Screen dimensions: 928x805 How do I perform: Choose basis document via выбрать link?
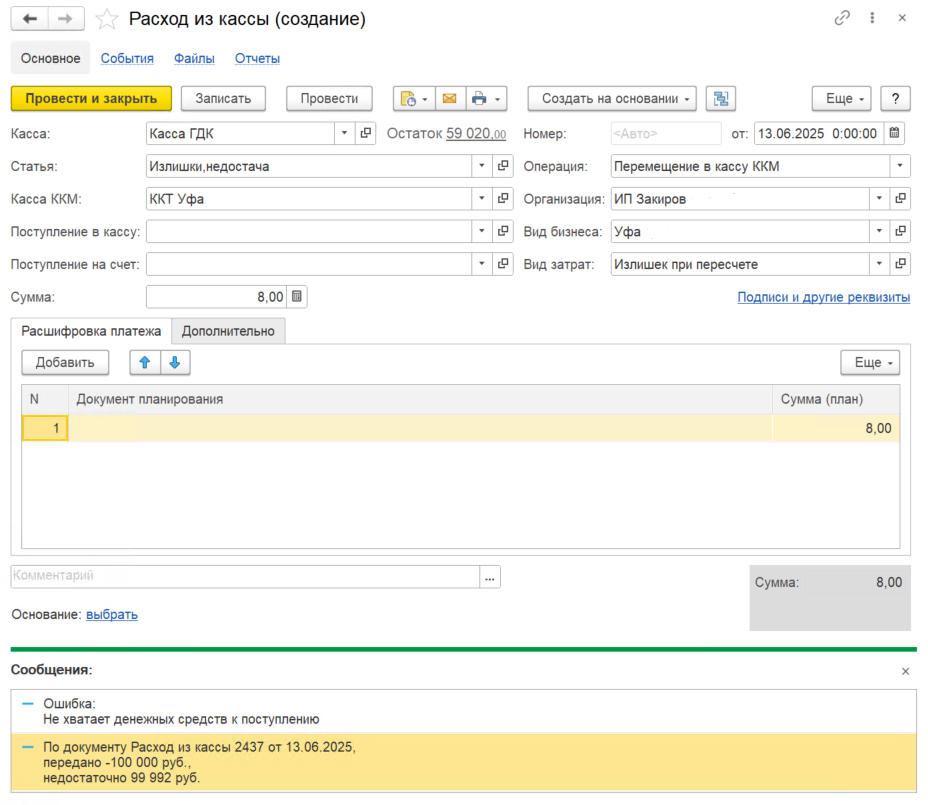pos(112,615)
